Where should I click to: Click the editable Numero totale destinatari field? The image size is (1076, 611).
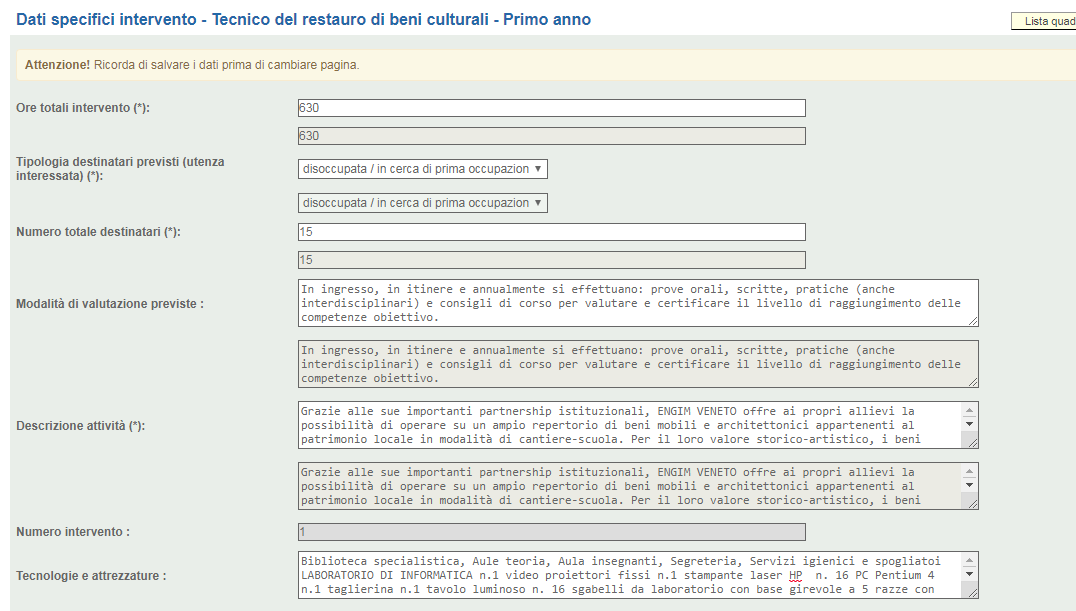551,232
